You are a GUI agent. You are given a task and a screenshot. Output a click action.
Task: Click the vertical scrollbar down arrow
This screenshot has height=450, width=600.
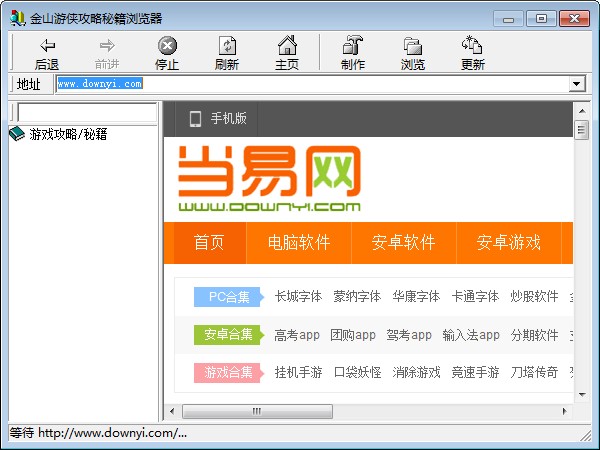[582, 395]
